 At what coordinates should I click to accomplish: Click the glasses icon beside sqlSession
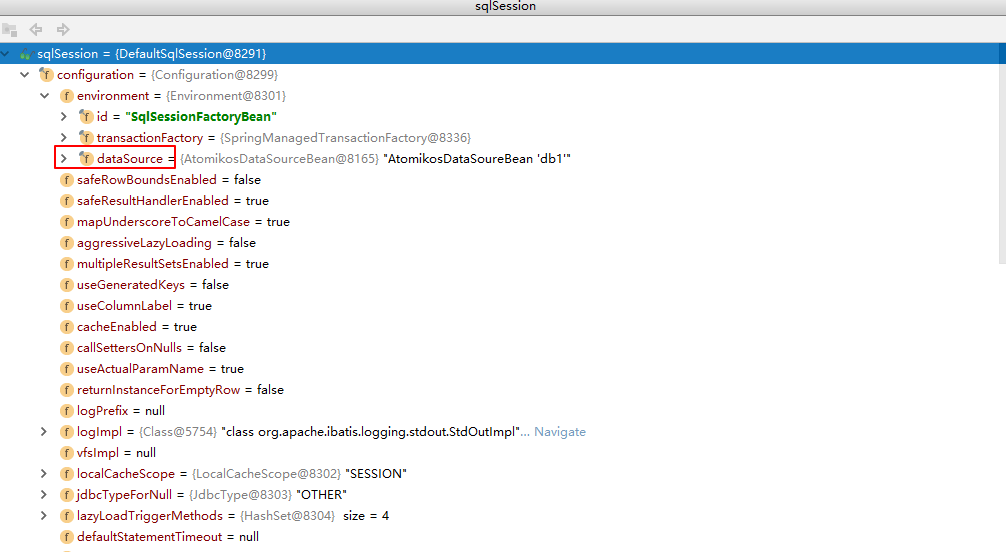pos(26,54)
